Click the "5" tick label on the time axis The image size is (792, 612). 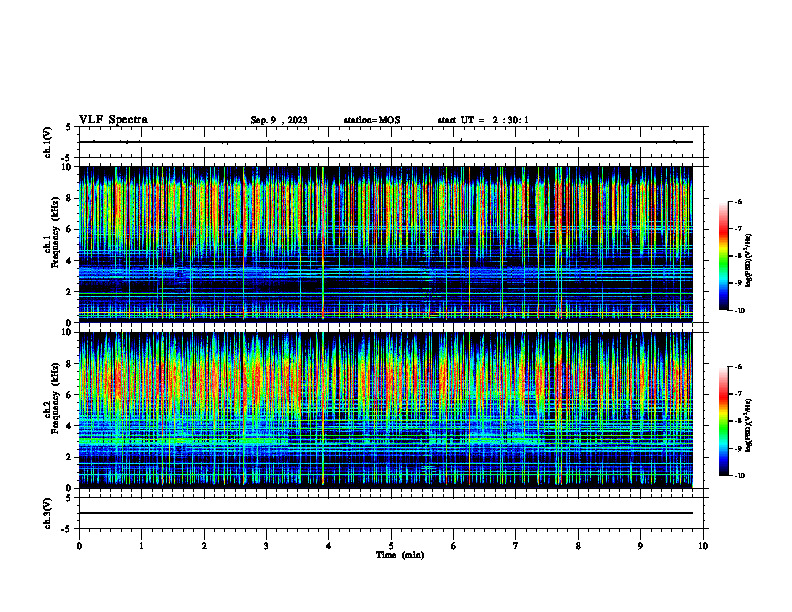(x=391, y=546)
